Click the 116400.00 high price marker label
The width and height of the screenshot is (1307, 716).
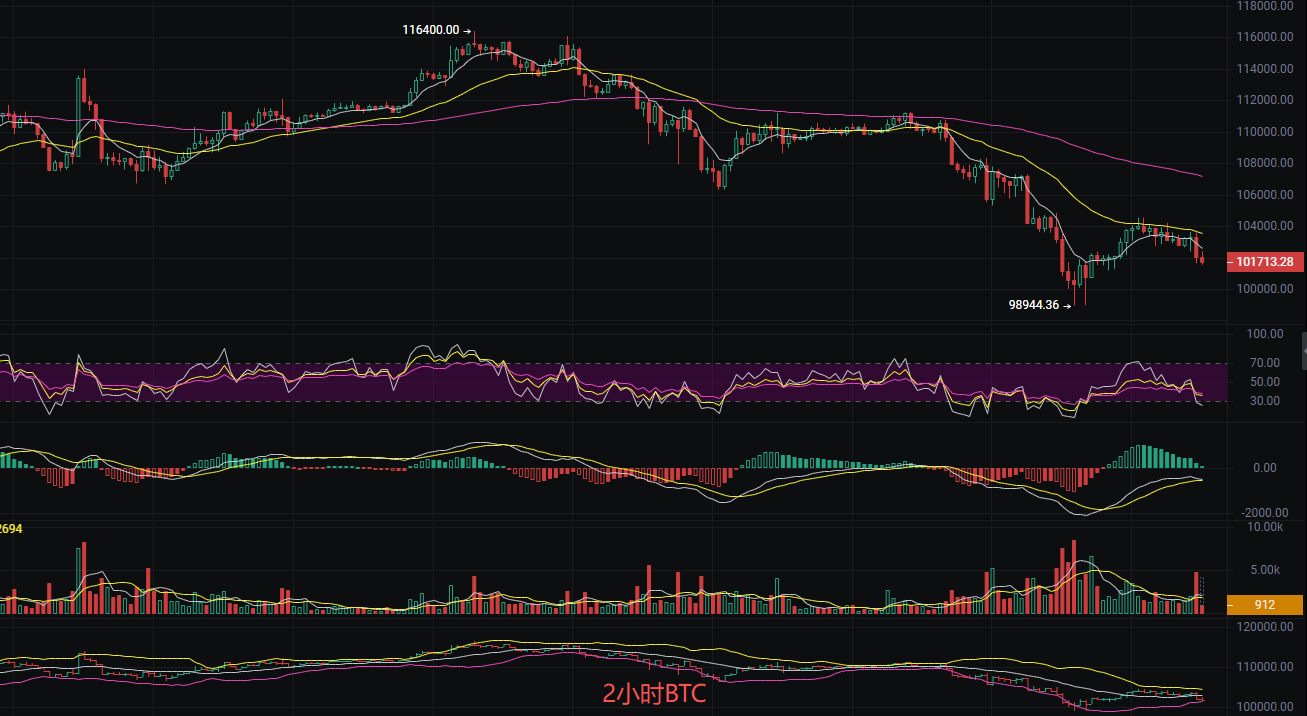tap(431, 30)
